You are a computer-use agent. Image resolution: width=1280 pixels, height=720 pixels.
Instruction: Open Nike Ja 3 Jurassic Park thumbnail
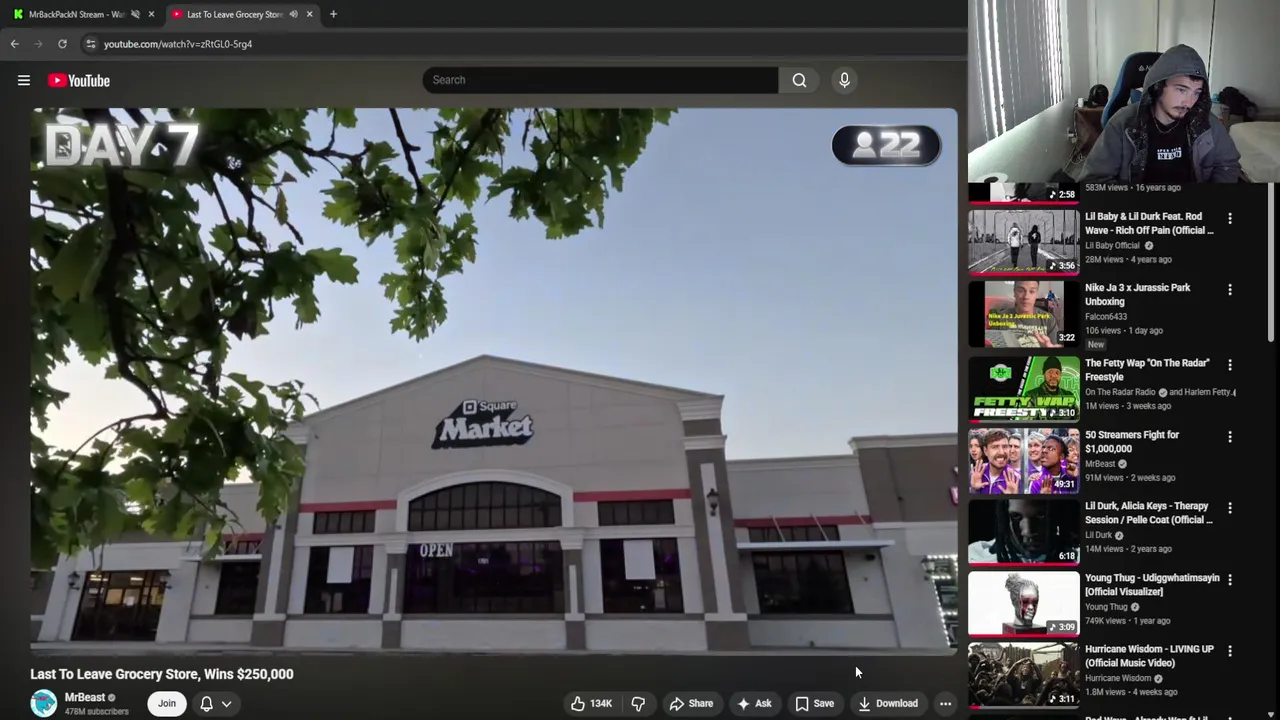tap(1024, 313)
